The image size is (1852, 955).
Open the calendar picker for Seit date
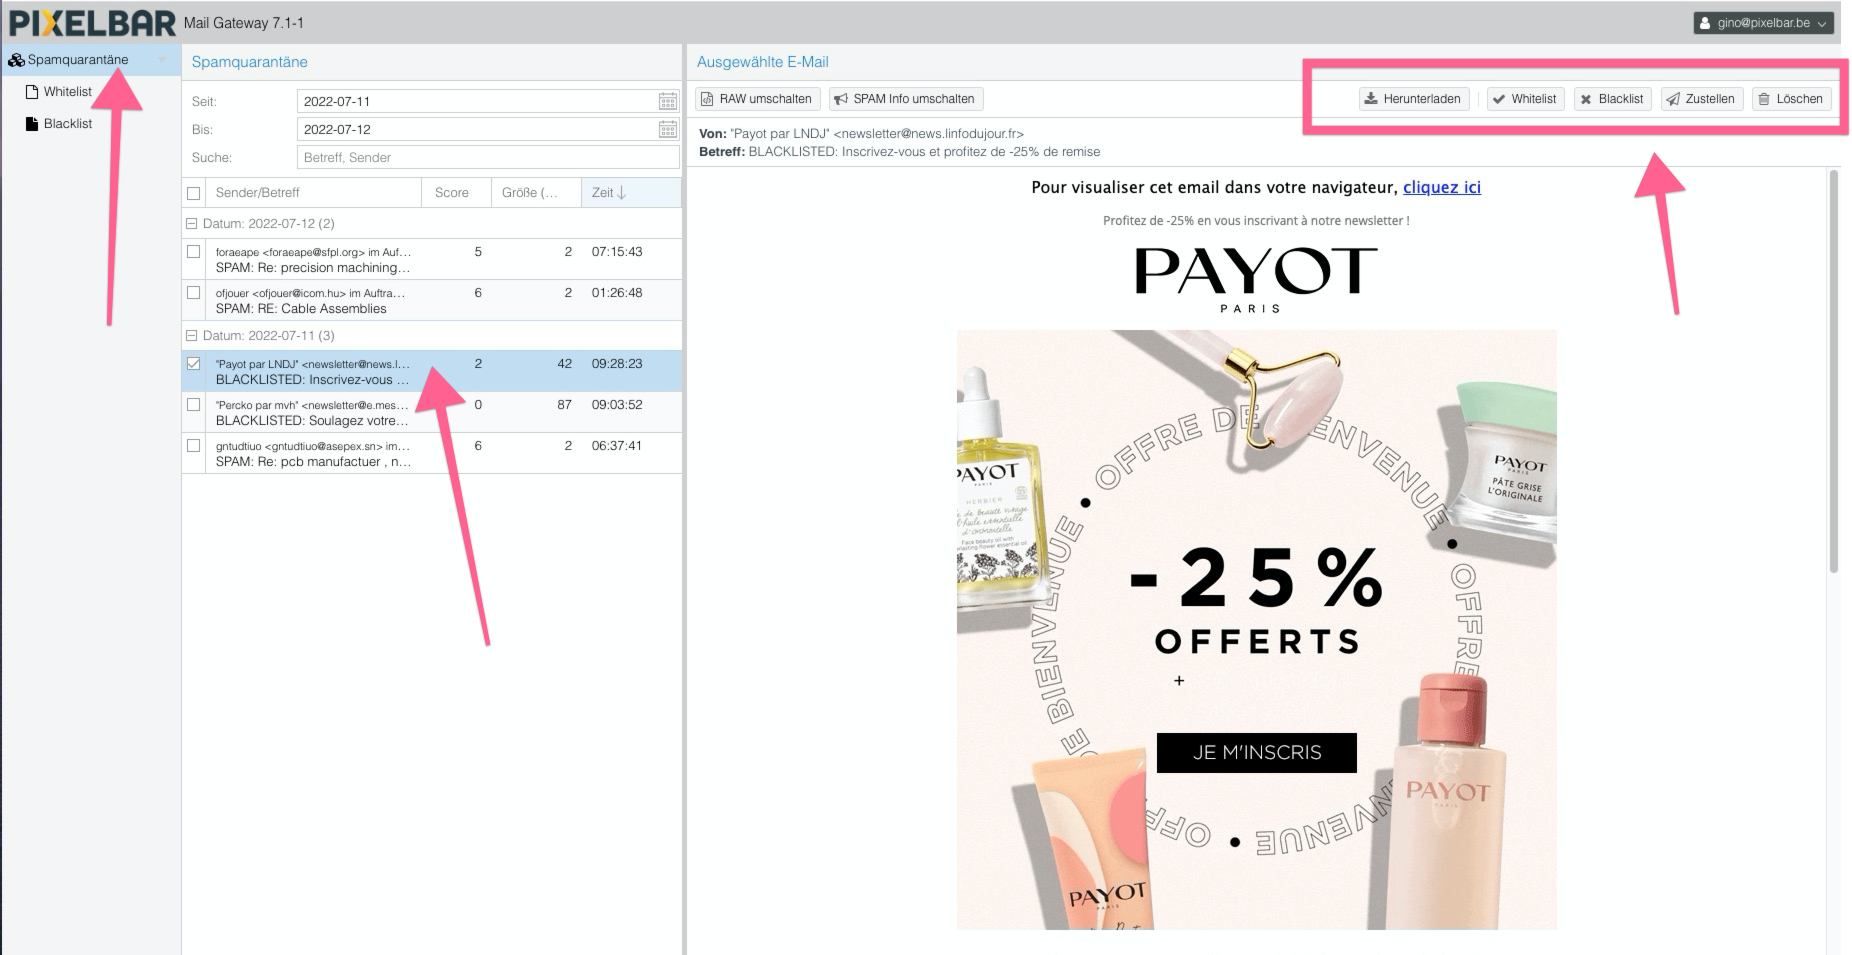[668, 101]
